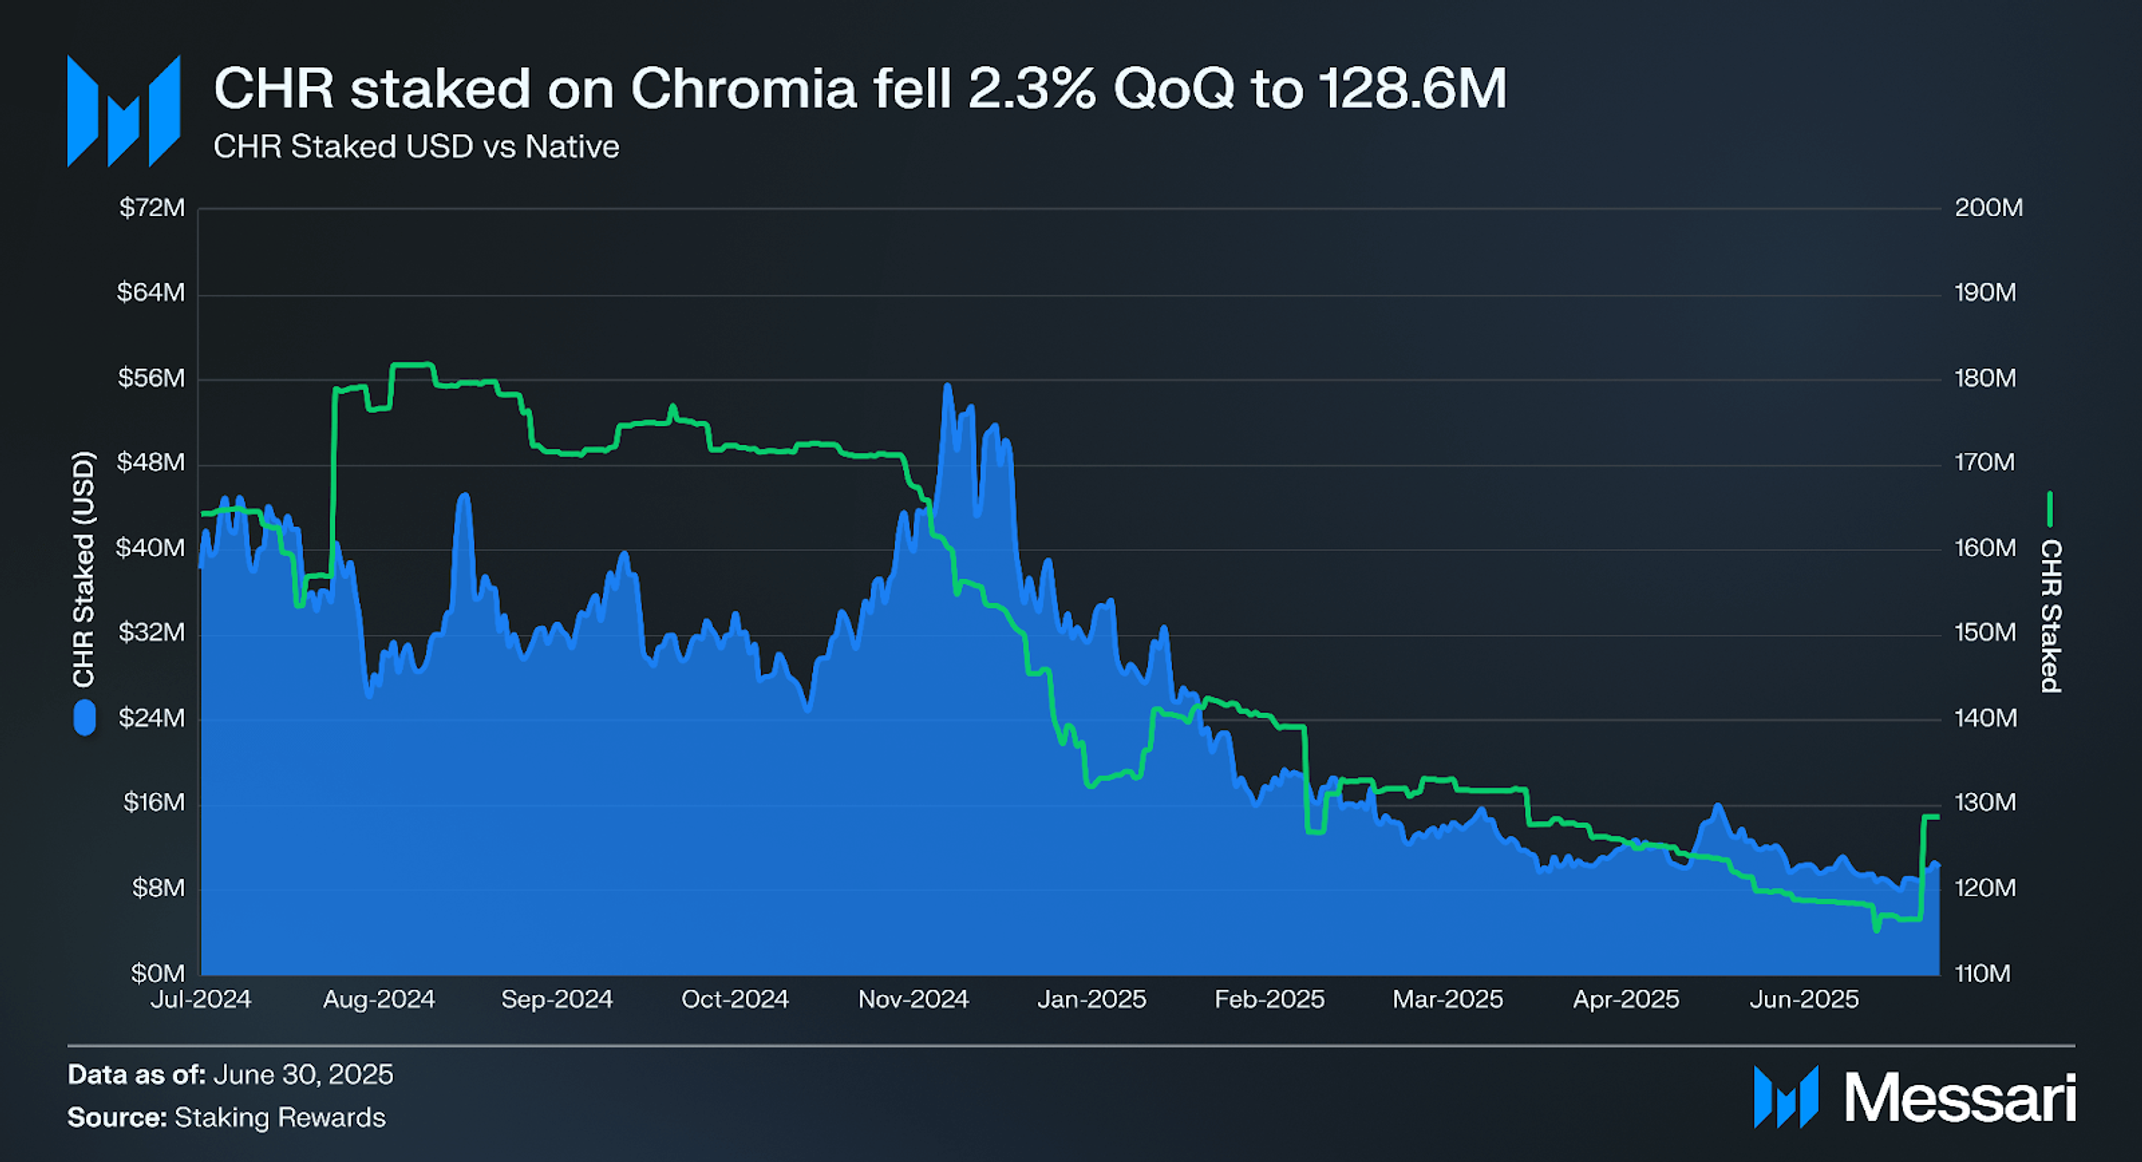This screenshot has width=2142, height=1162.
Task: Click the CHR Staked (USD) axis title
Action: click(x=84, y=569)
